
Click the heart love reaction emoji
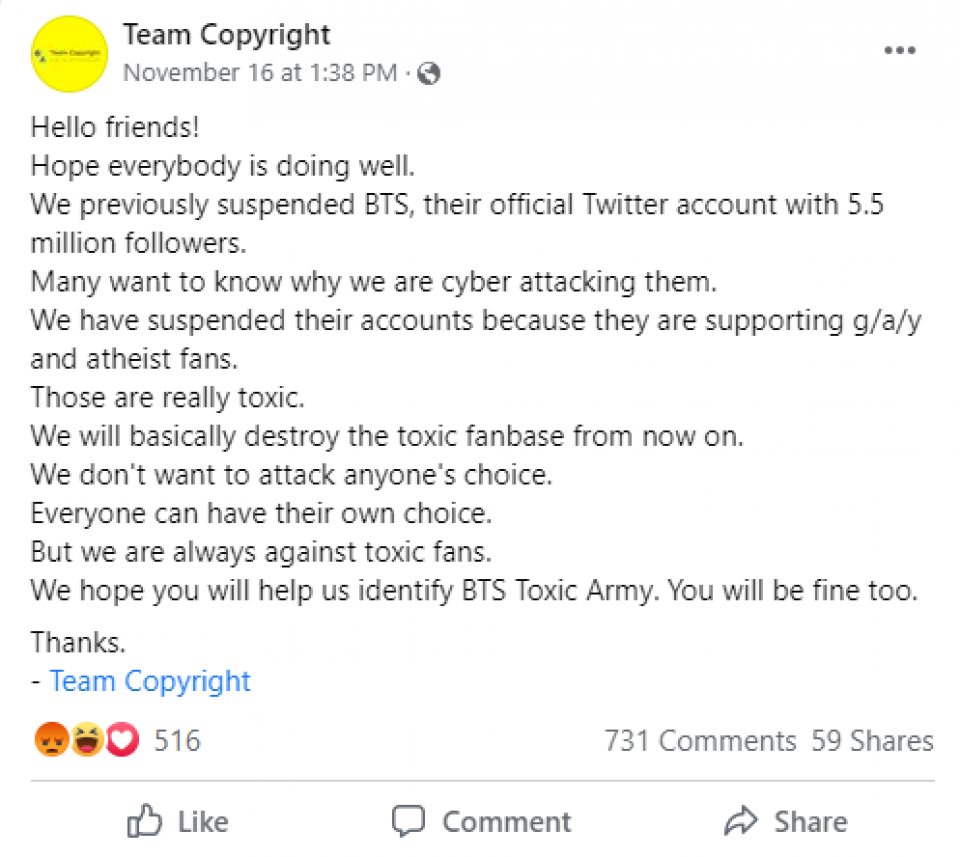(122, 739)
